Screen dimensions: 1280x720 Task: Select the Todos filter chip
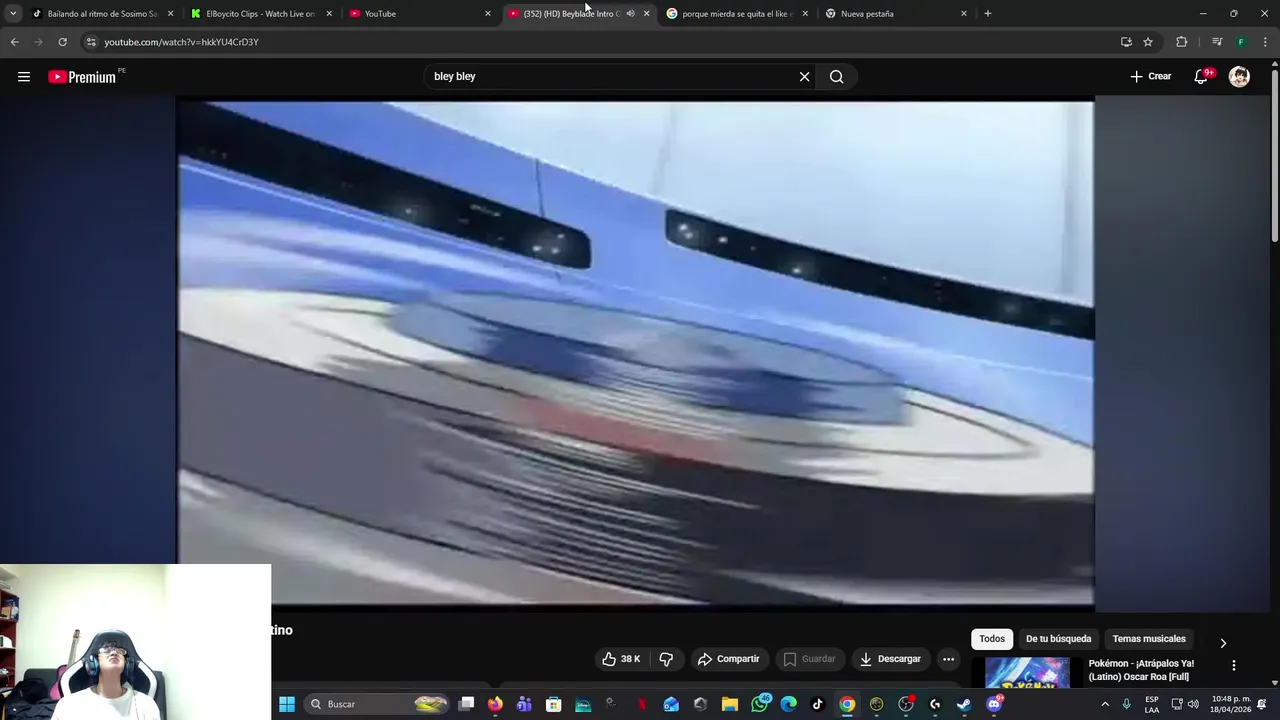pyautogui.click(x=992, y=639)
